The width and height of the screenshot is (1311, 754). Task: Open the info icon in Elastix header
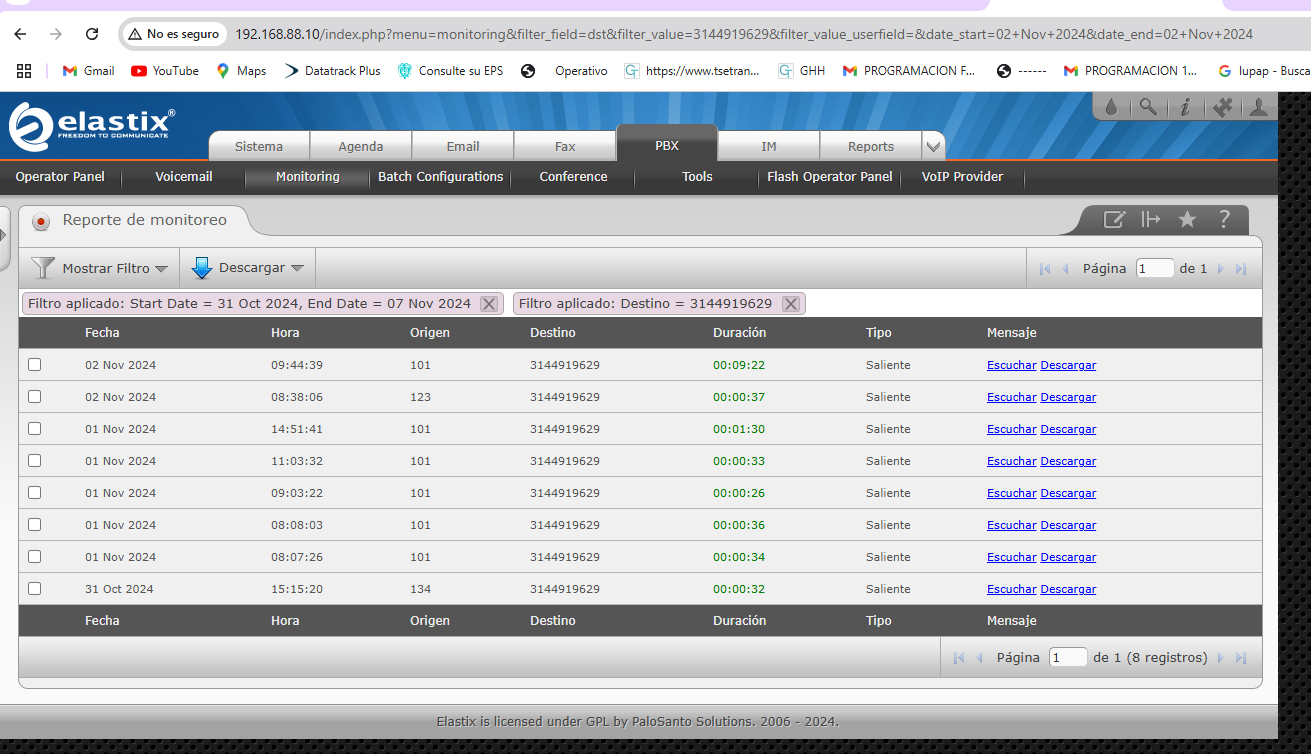[1185, 107]
